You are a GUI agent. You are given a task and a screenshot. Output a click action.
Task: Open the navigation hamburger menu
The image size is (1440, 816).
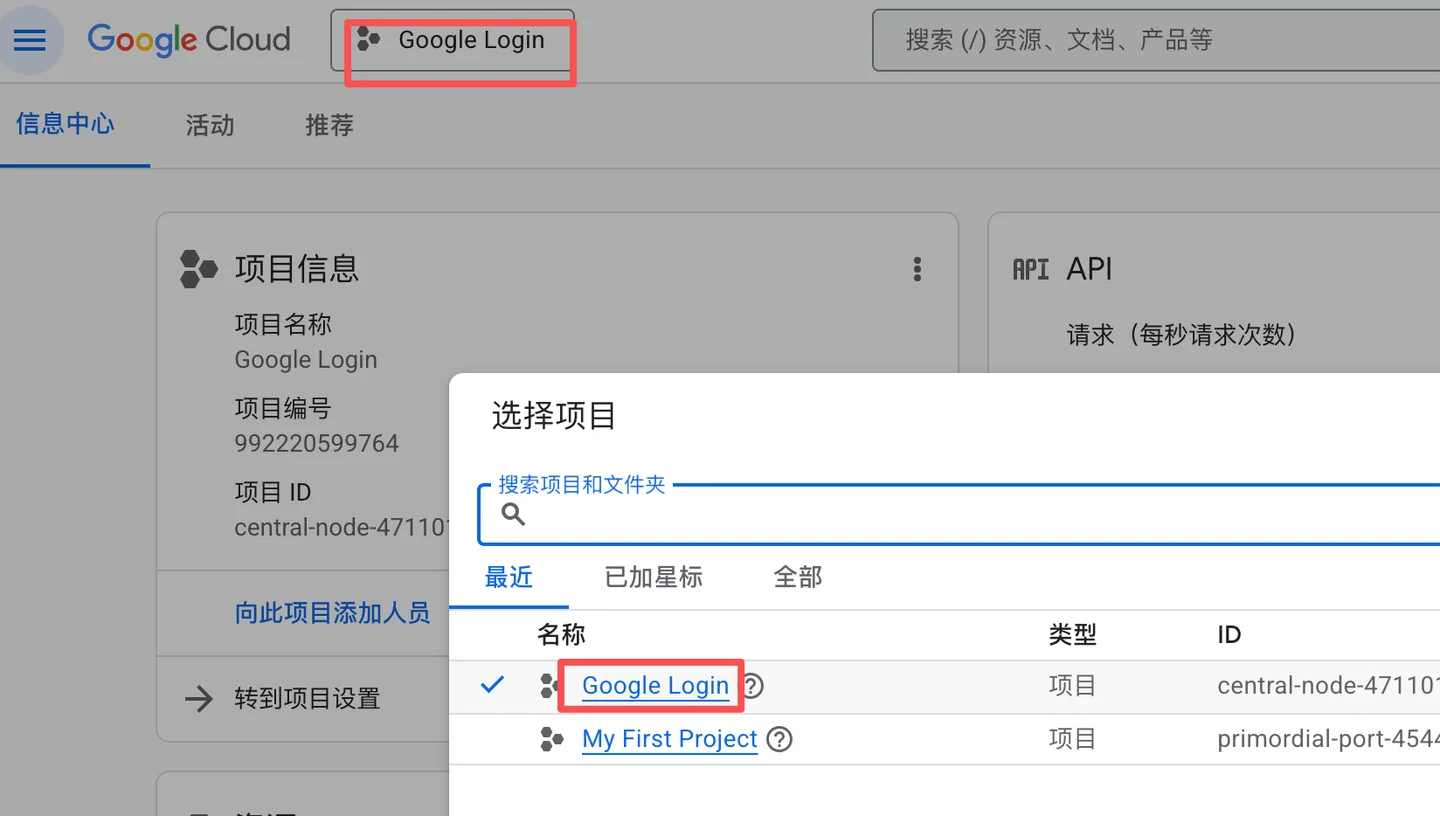pyautogui.click(x=30, y=39)
